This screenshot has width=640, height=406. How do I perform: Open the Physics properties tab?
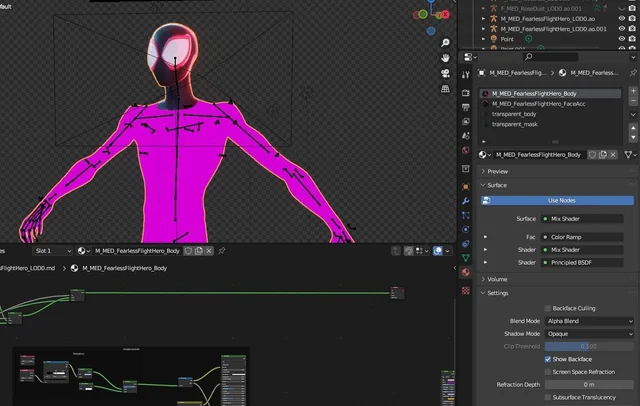(x=466, y=229)
